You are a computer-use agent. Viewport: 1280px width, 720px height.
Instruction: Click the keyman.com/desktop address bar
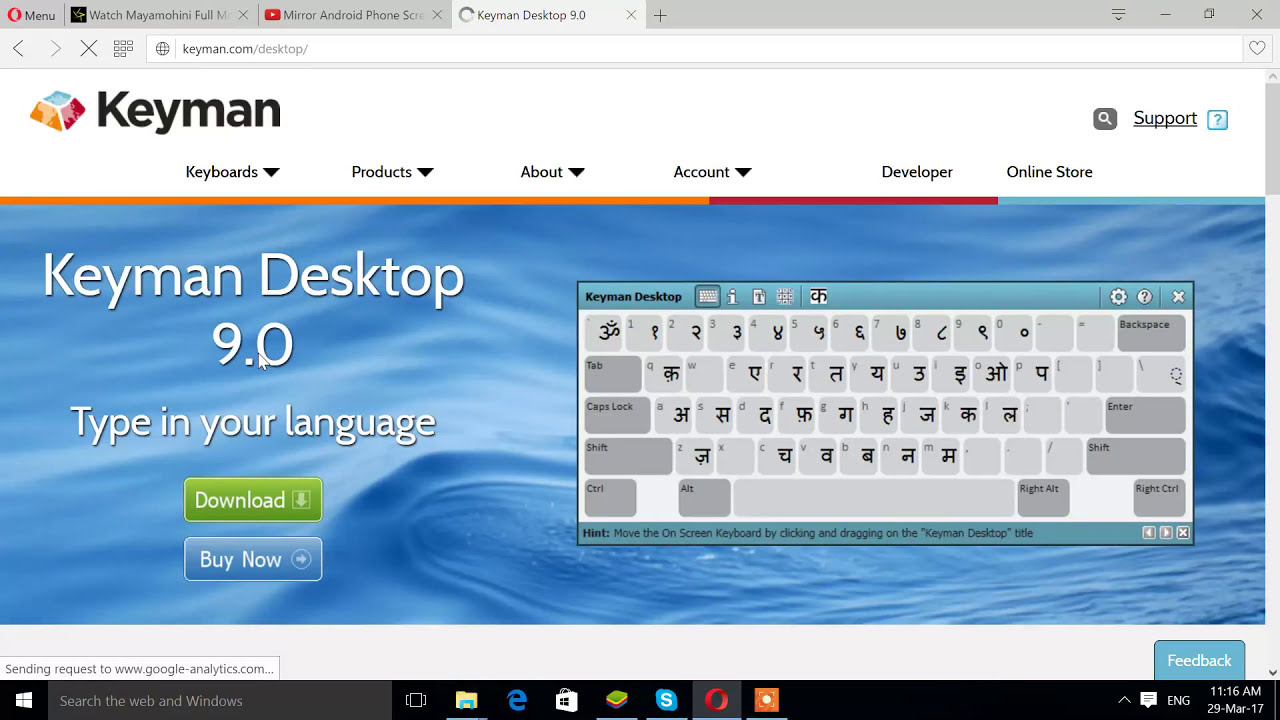coord(695,48)
